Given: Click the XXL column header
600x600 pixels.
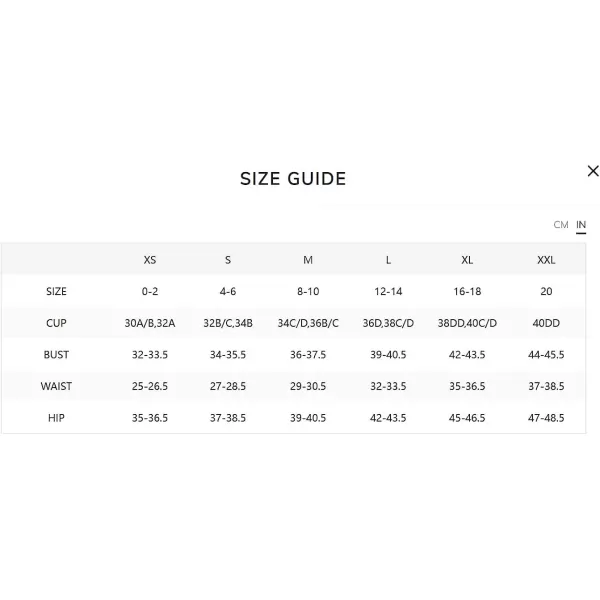Looking at the screenshot, I should click(x=546, y=260).
